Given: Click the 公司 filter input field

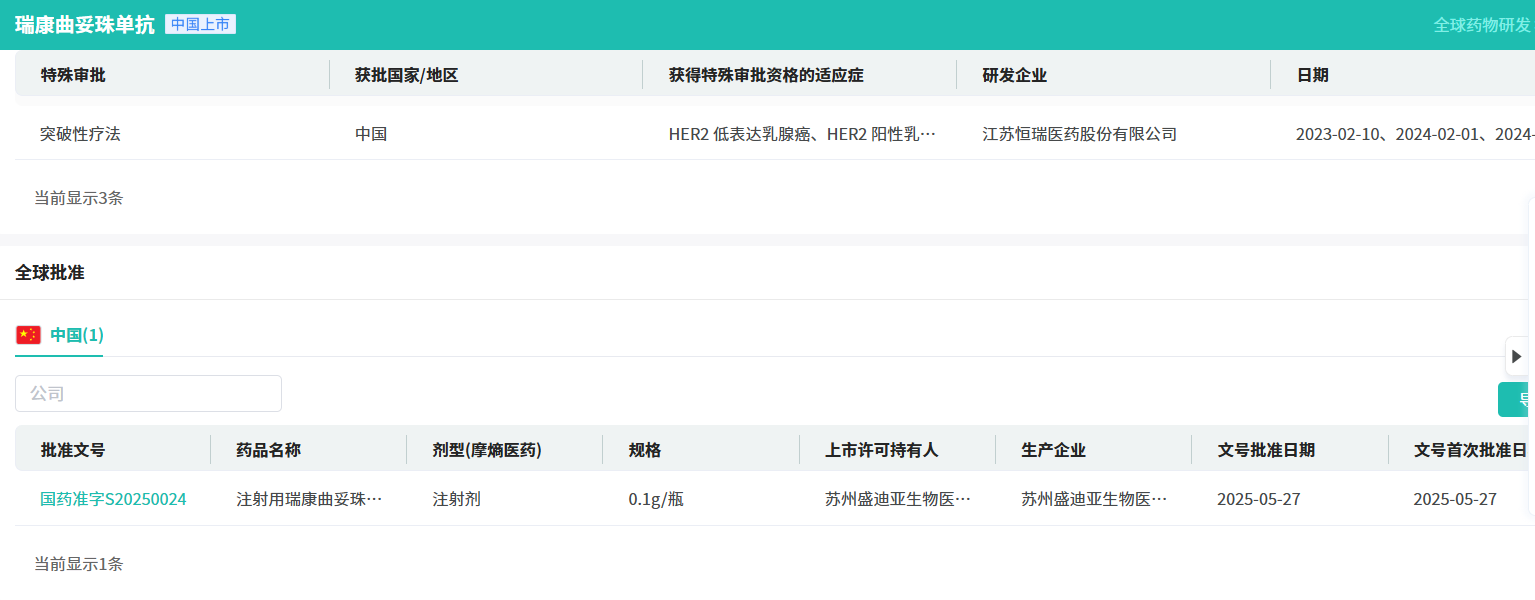Looking at the screenshot, I should click(x=148, y=394).
